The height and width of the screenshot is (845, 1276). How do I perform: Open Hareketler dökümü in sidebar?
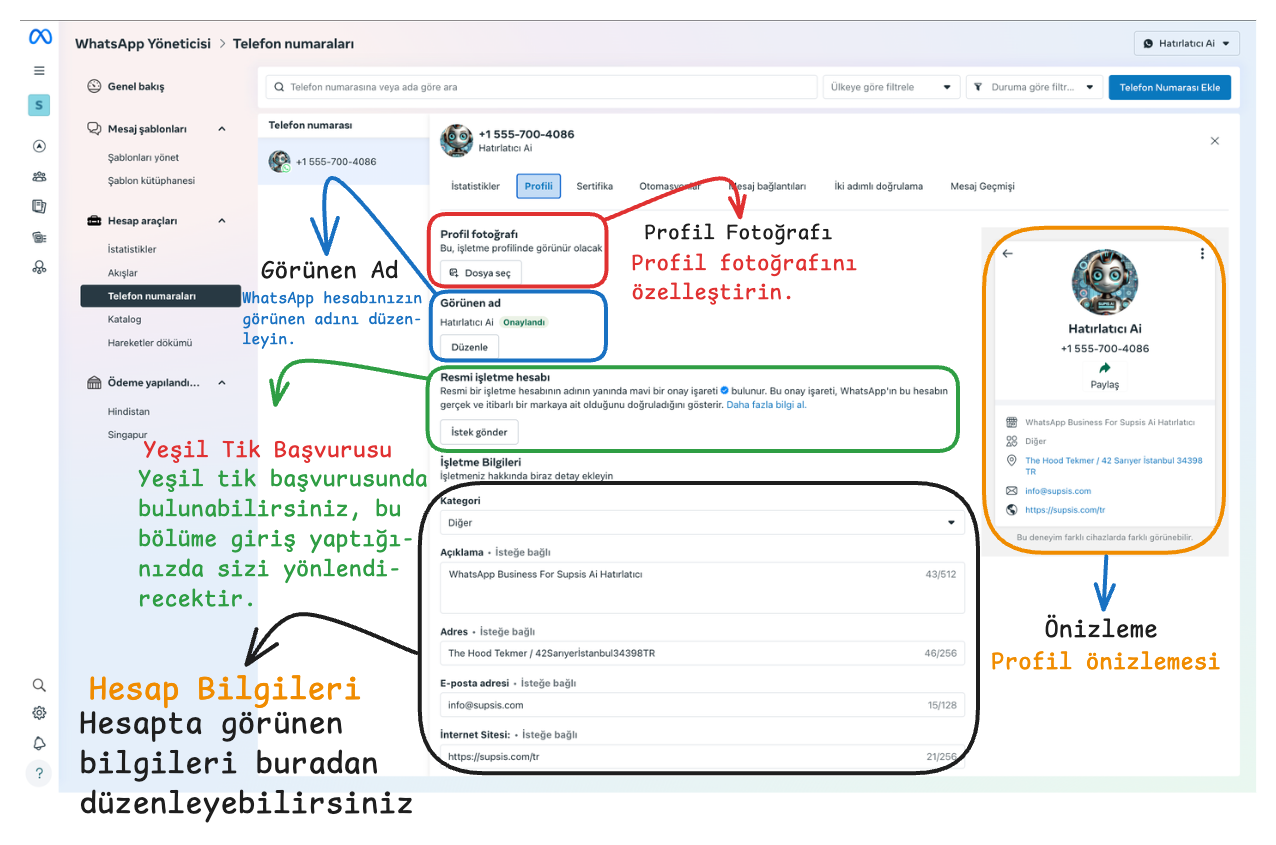pos(150,342)
